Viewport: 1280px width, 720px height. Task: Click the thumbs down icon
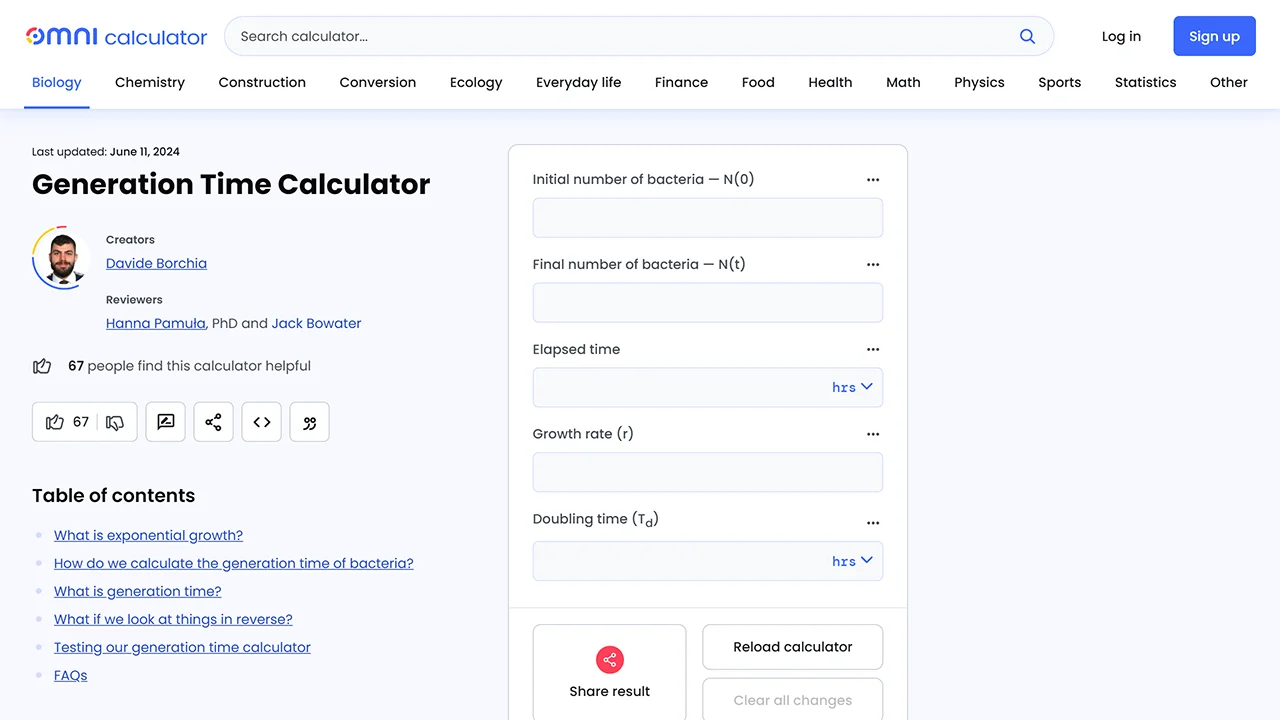(x=114, y=422)
